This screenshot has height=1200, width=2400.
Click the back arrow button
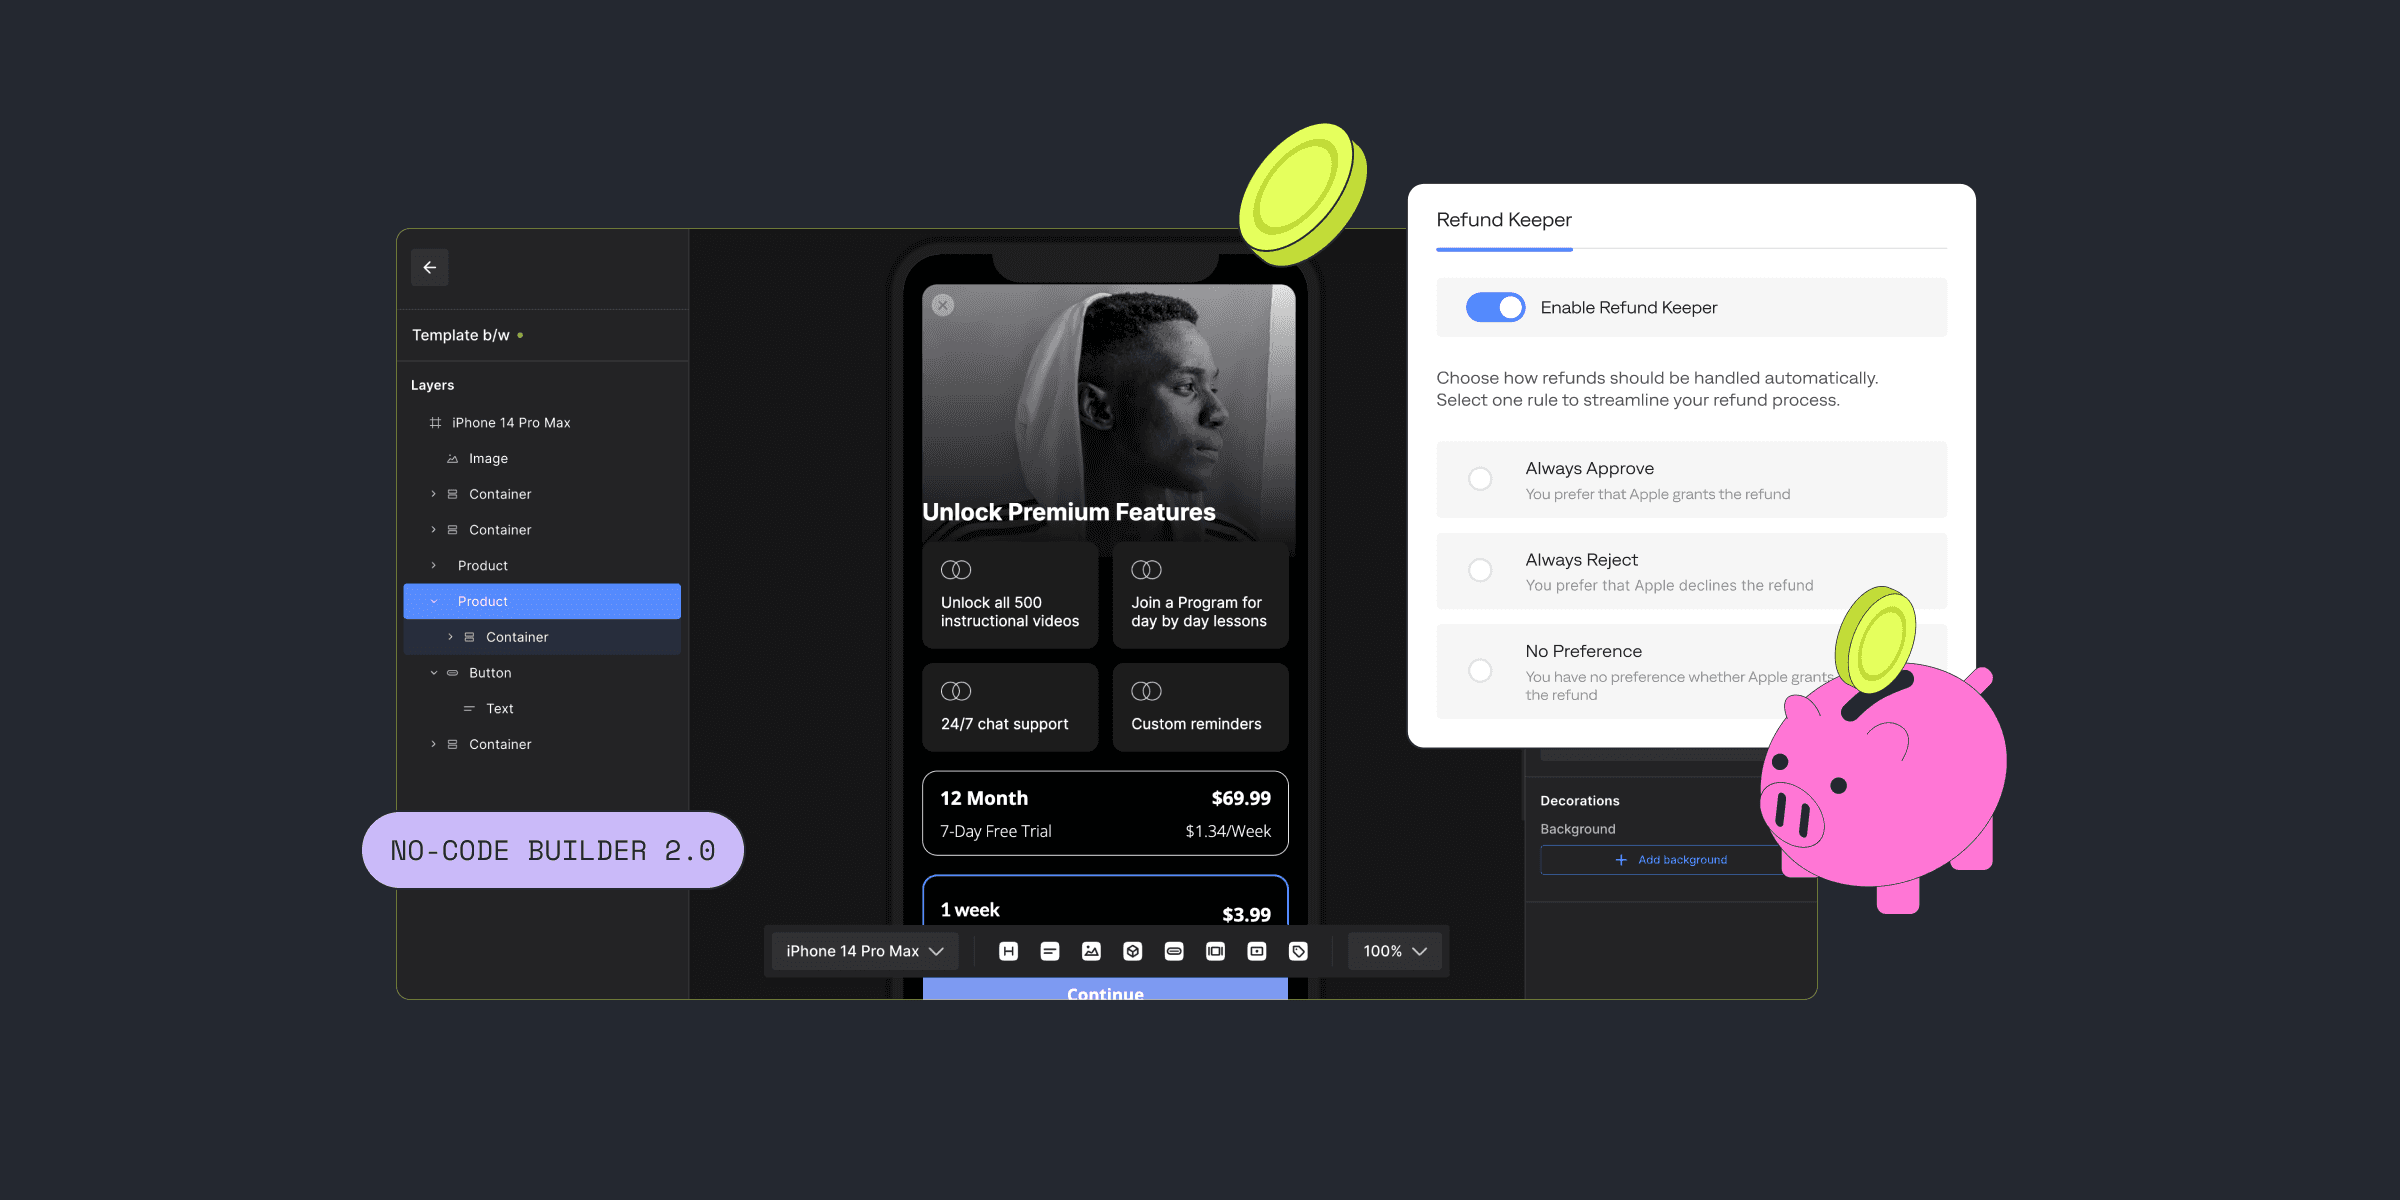coord(429,268)
